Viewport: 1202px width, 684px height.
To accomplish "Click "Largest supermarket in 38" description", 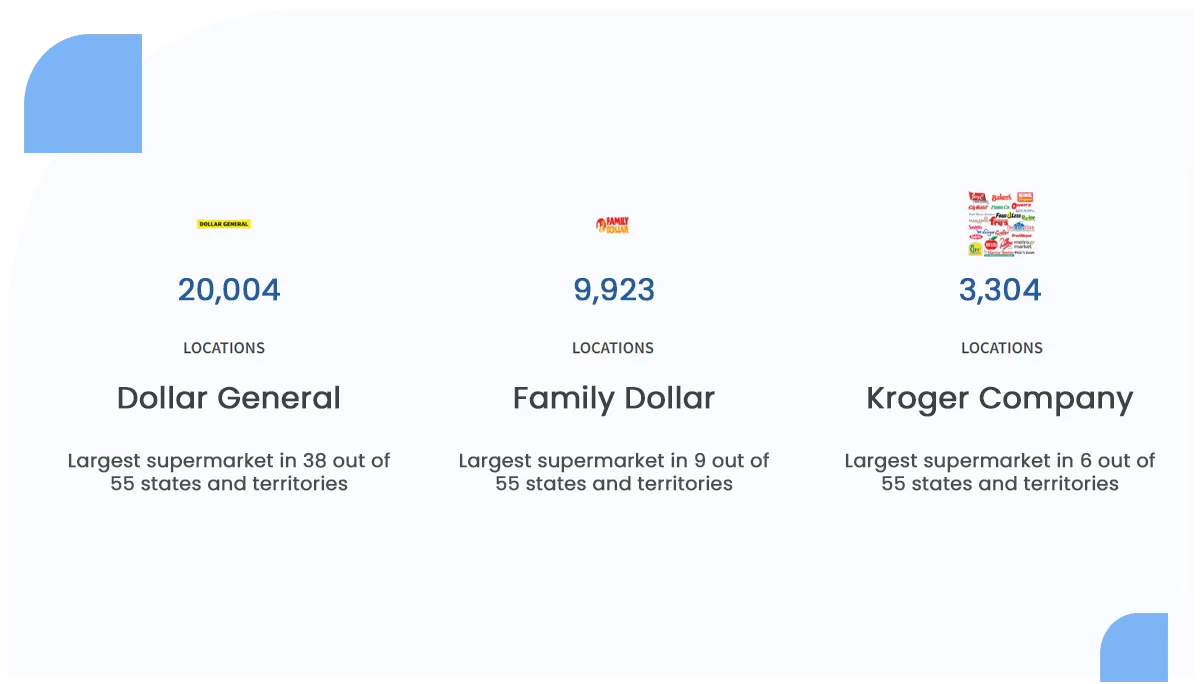I will tap(229, 472).
